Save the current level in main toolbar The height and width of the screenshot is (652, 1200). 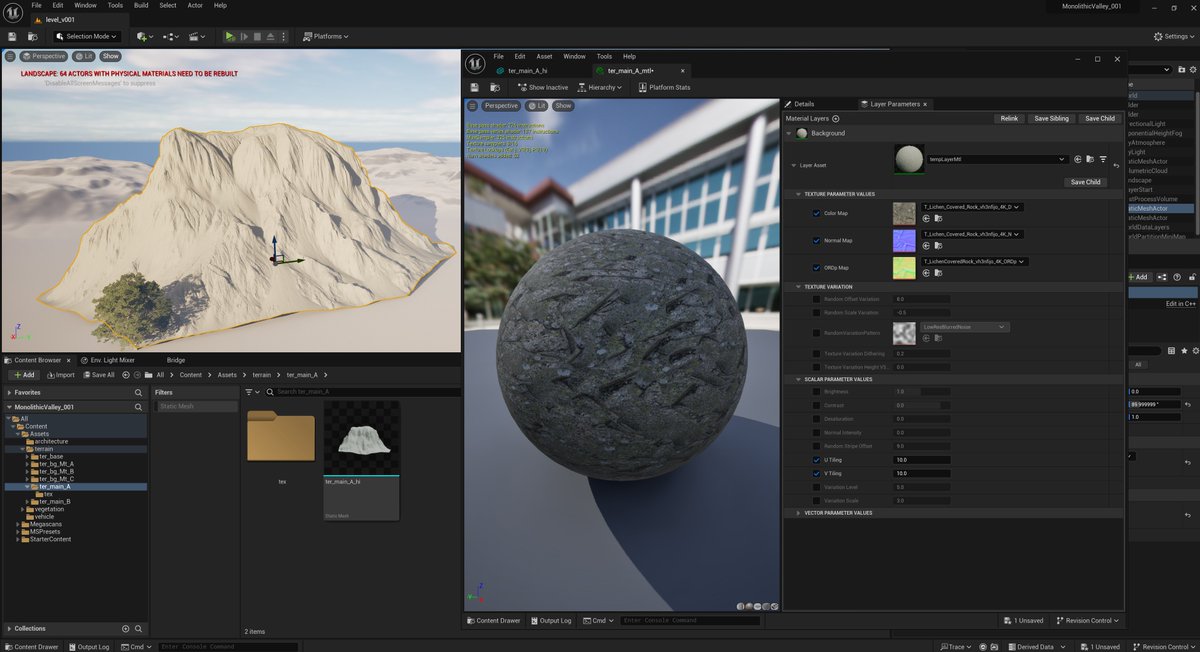click(x=12, y=36)
